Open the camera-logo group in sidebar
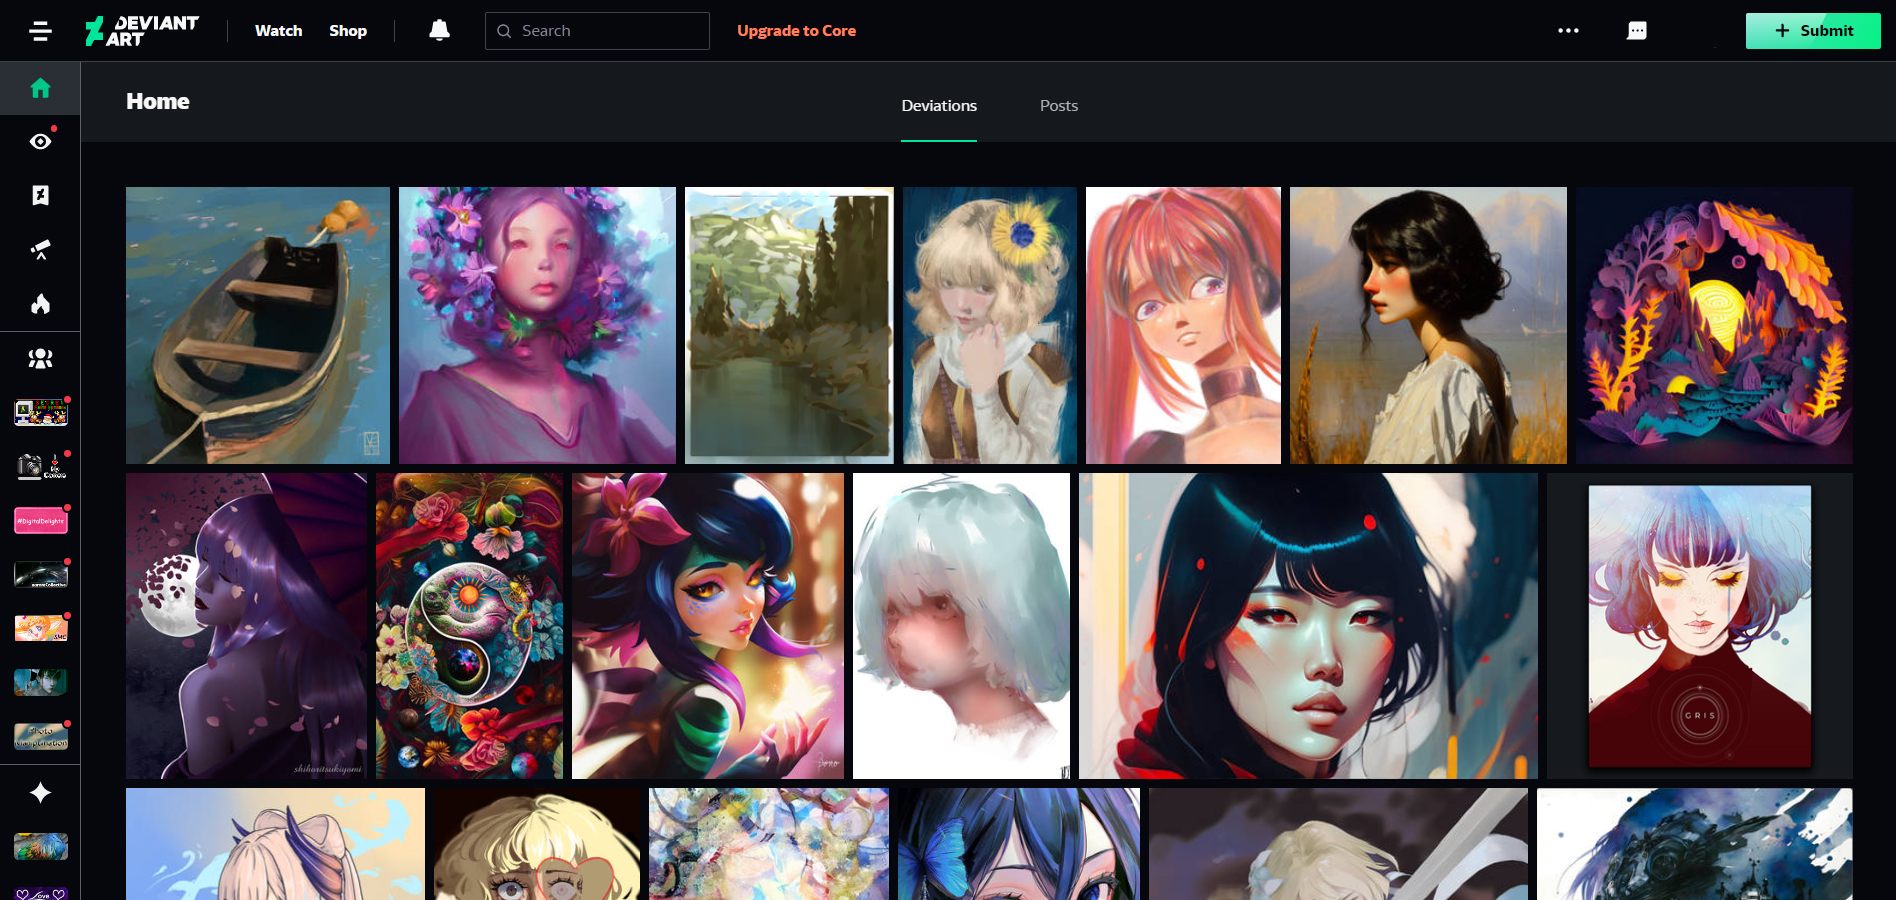This screenshot has width=1896, height=900. coord(41,466)
